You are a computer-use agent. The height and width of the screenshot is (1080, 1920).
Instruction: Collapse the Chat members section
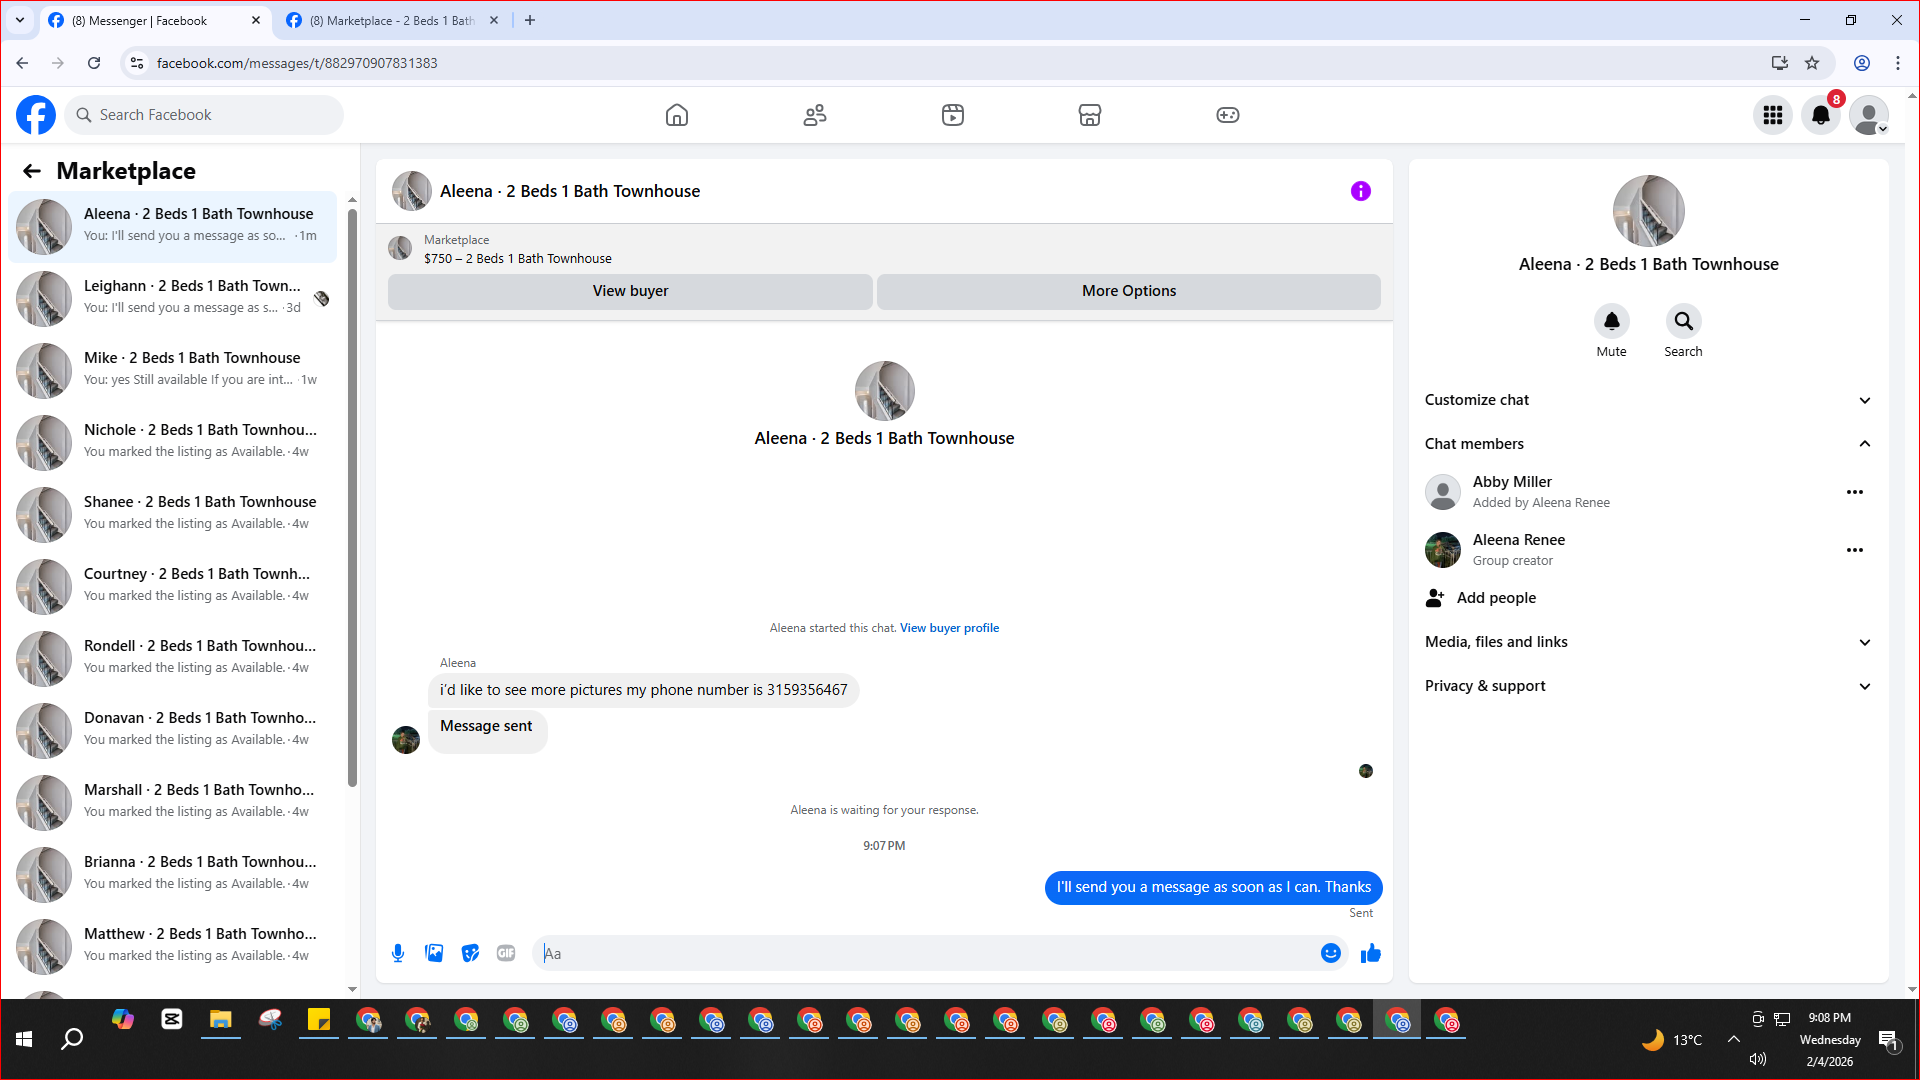(1864, 444)
